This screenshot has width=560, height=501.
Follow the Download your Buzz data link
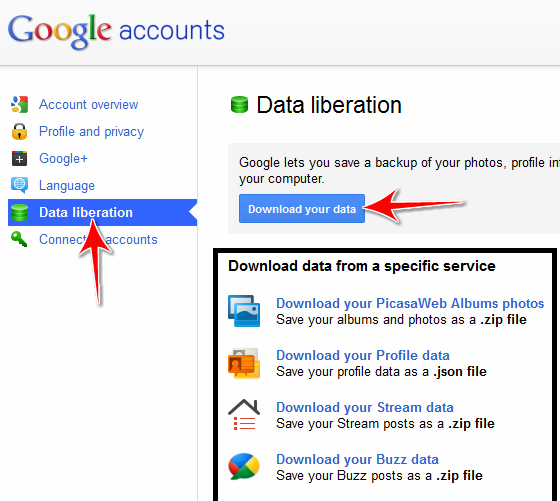[x=358, y=459]
